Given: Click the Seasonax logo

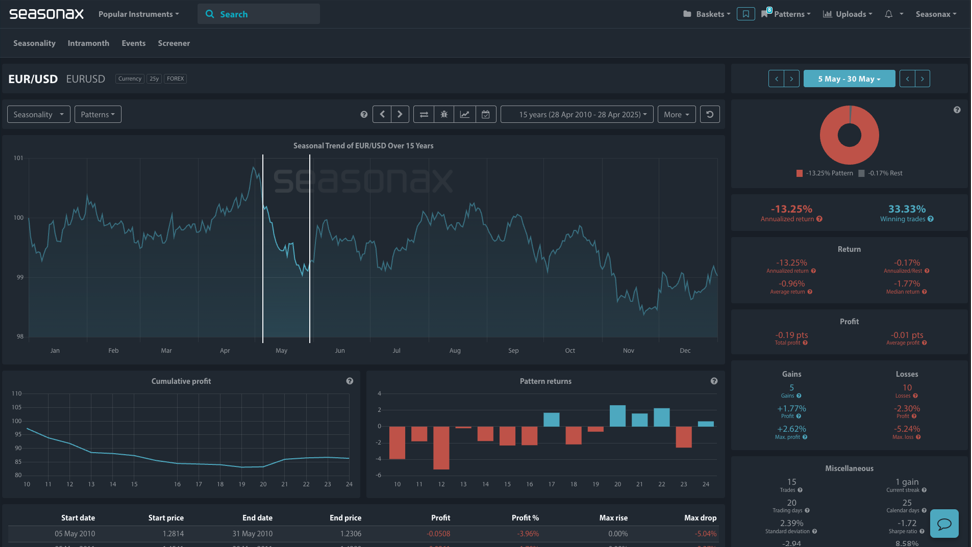Looking at the screenshot, I should pos(46,14).
